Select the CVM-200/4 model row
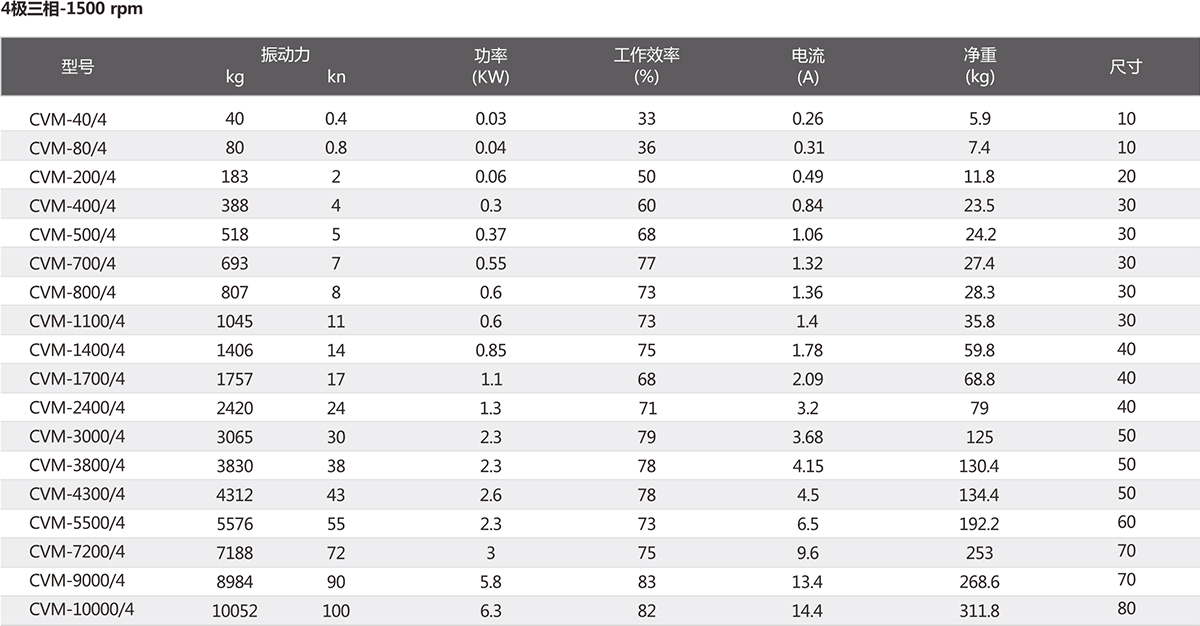1200x626 pixels. point(600,176)
